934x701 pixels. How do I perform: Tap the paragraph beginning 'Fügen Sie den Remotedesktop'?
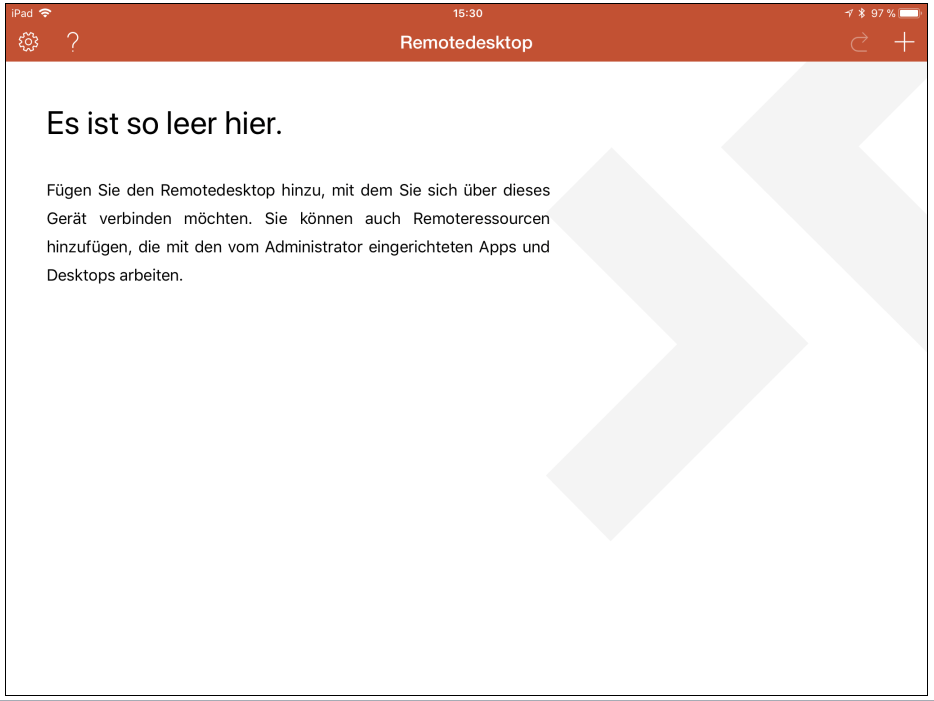298,233
